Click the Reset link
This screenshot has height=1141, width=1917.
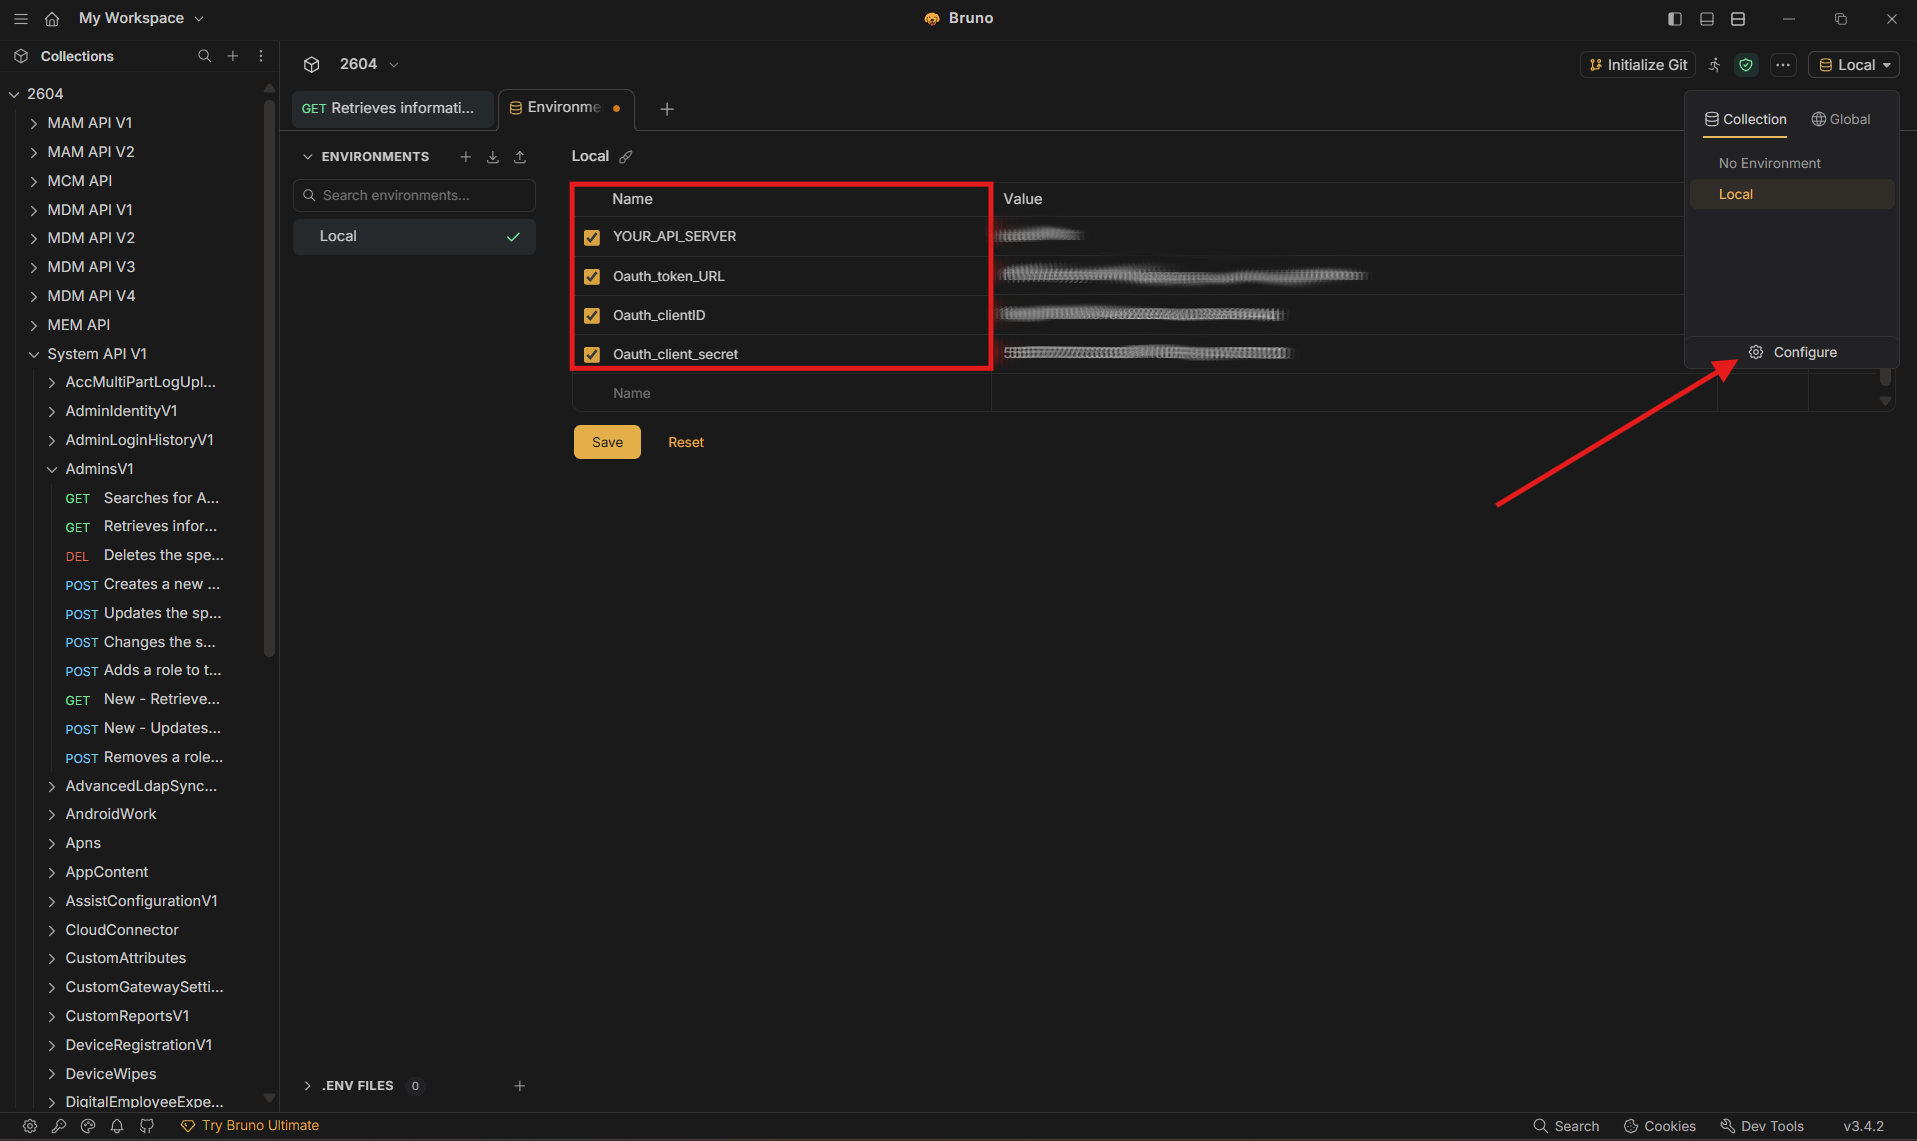pyautogui.click(x=686, y=442)
